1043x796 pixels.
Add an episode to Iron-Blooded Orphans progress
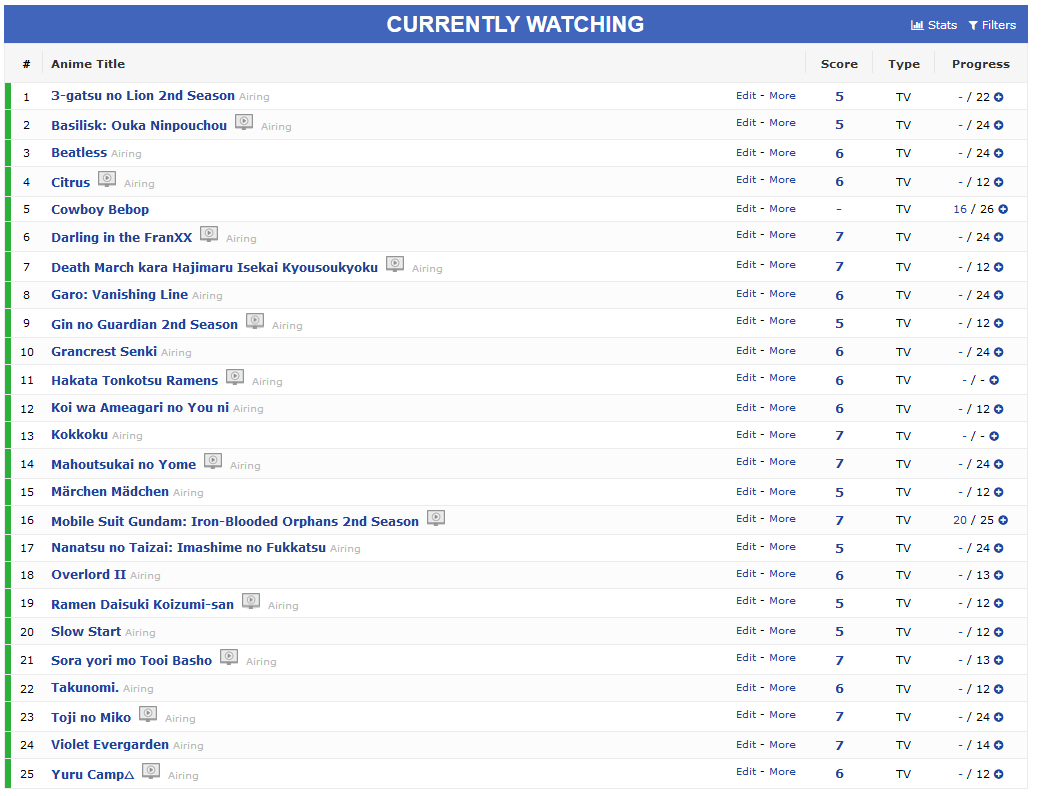pos(1003,521)
